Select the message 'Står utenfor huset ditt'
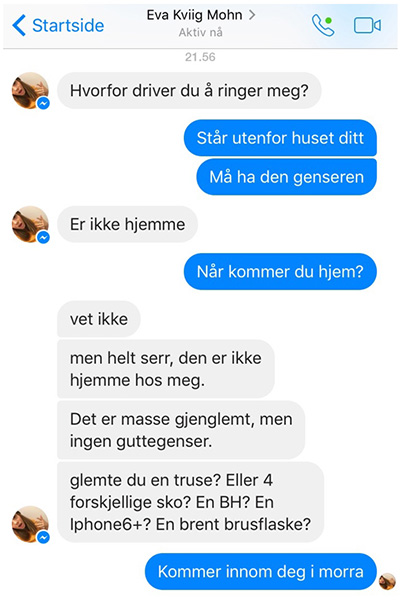This screenshot has height=606, width=400. pyautogui.click(x=280, y=138)
